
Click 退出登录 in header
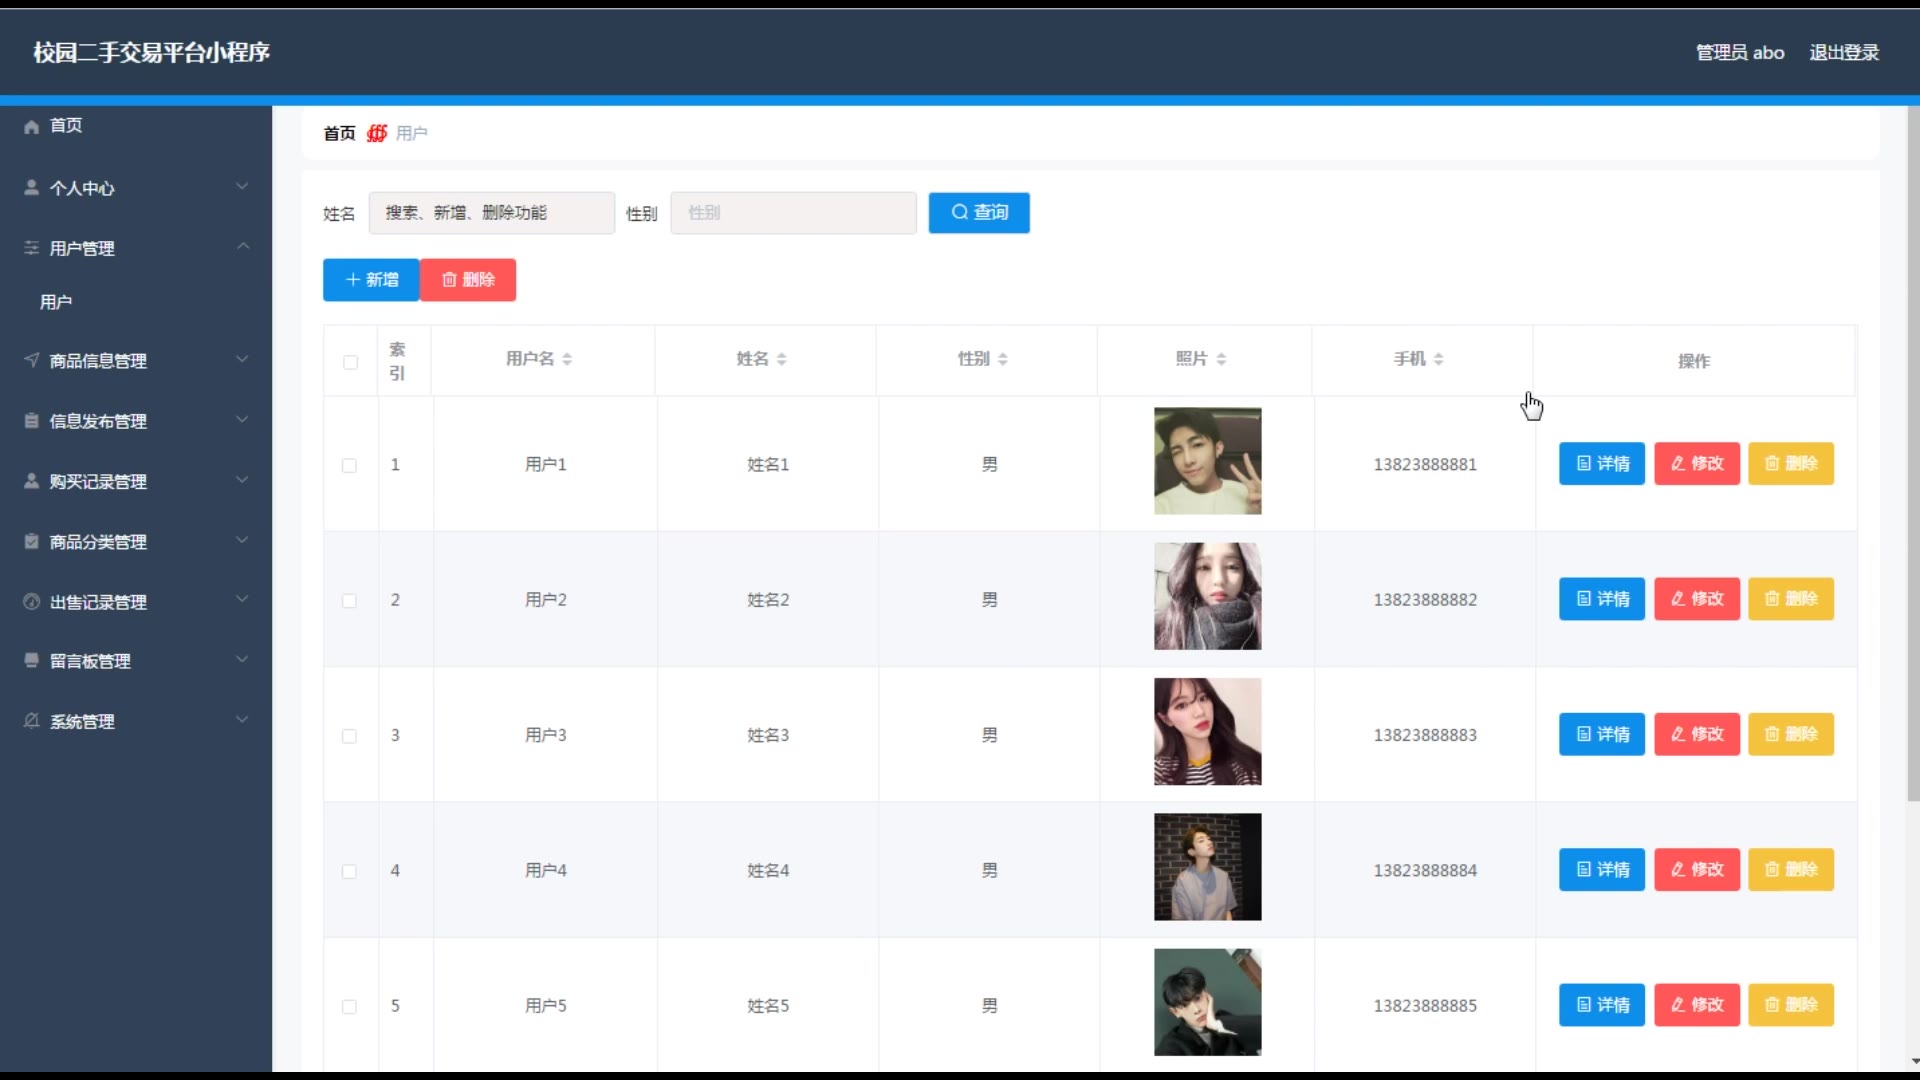point(1844,53)
